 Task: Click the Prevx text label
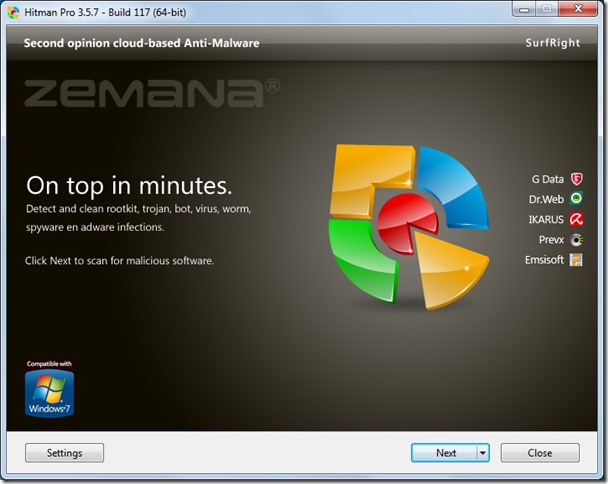coord(551,240)
